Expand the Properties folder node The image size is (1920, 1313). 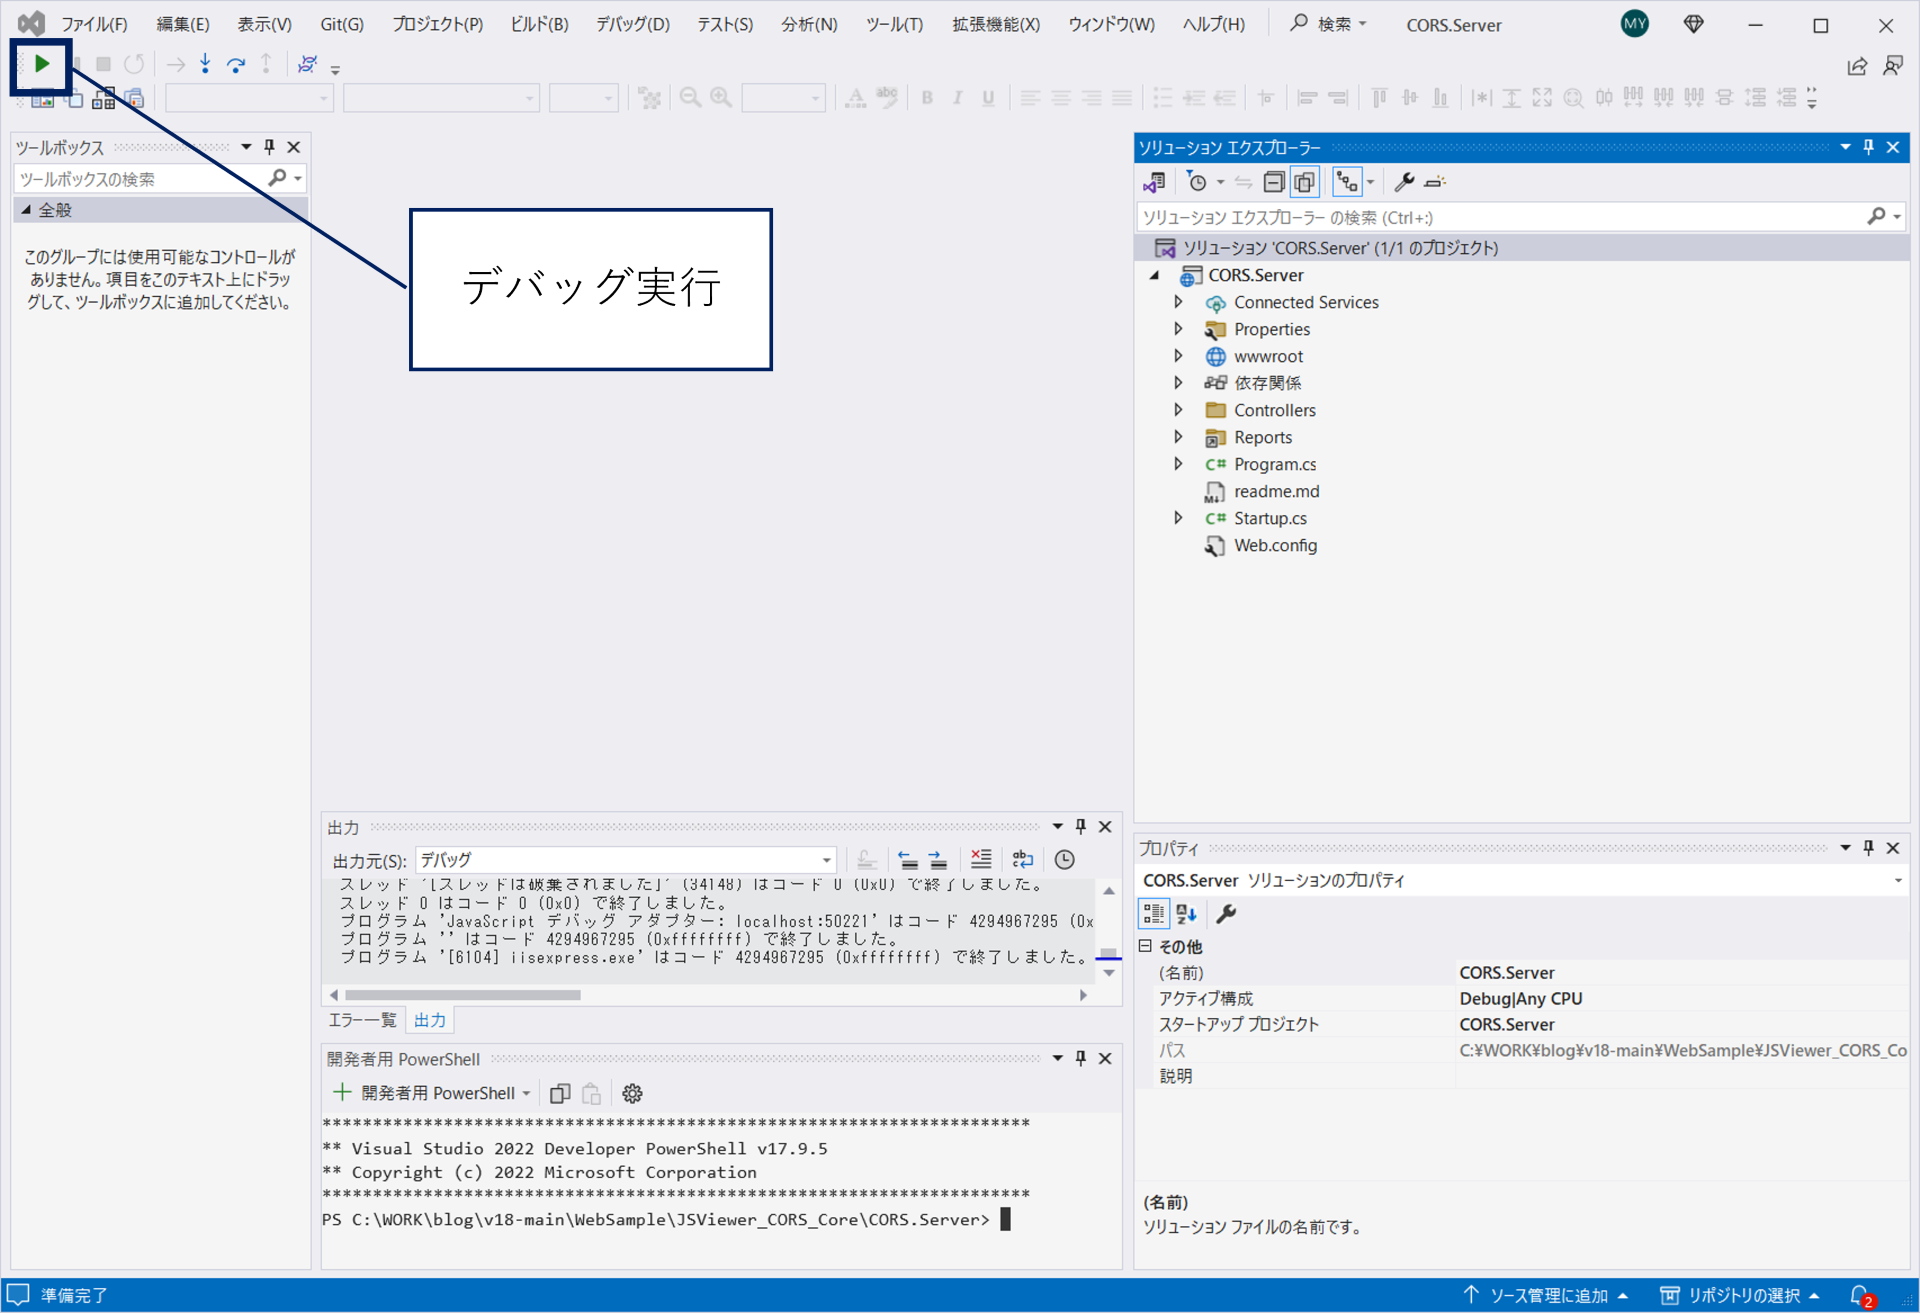pos(1179,329)
